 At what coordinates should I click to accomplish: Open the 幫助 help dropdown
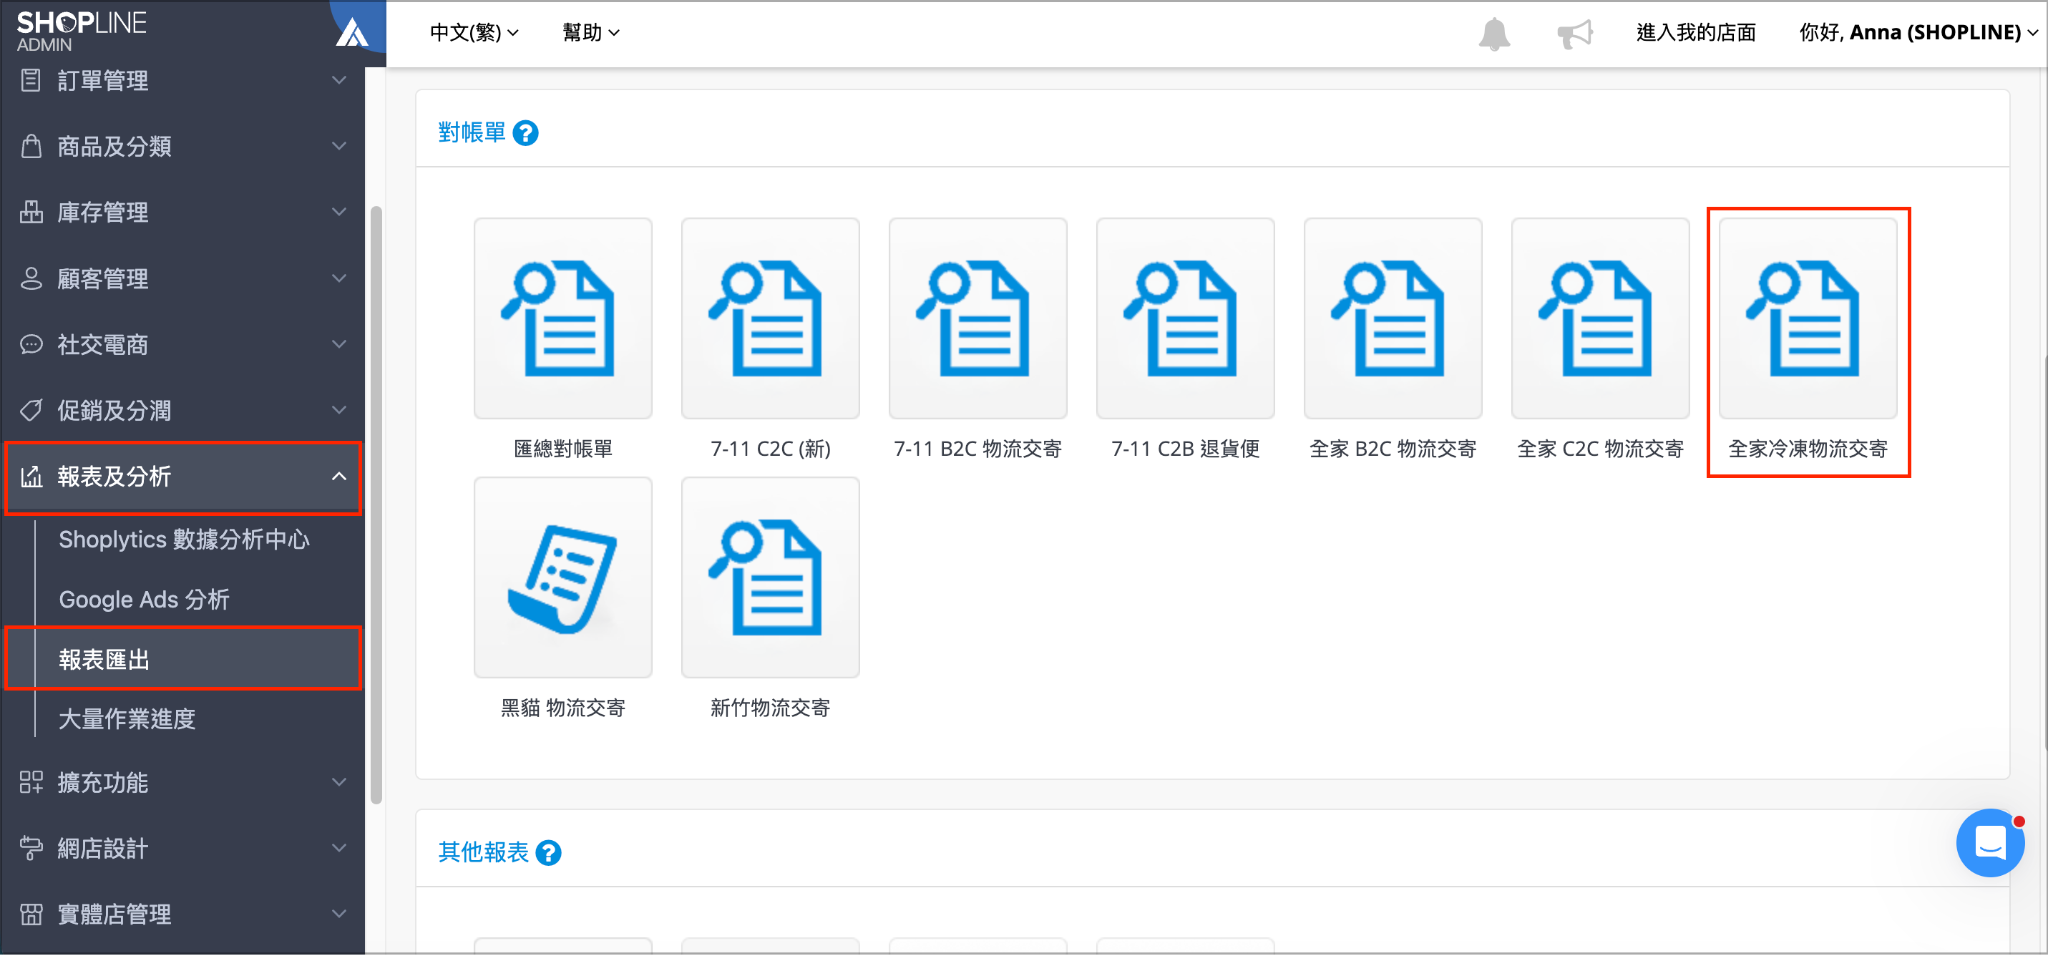[591, 33]
